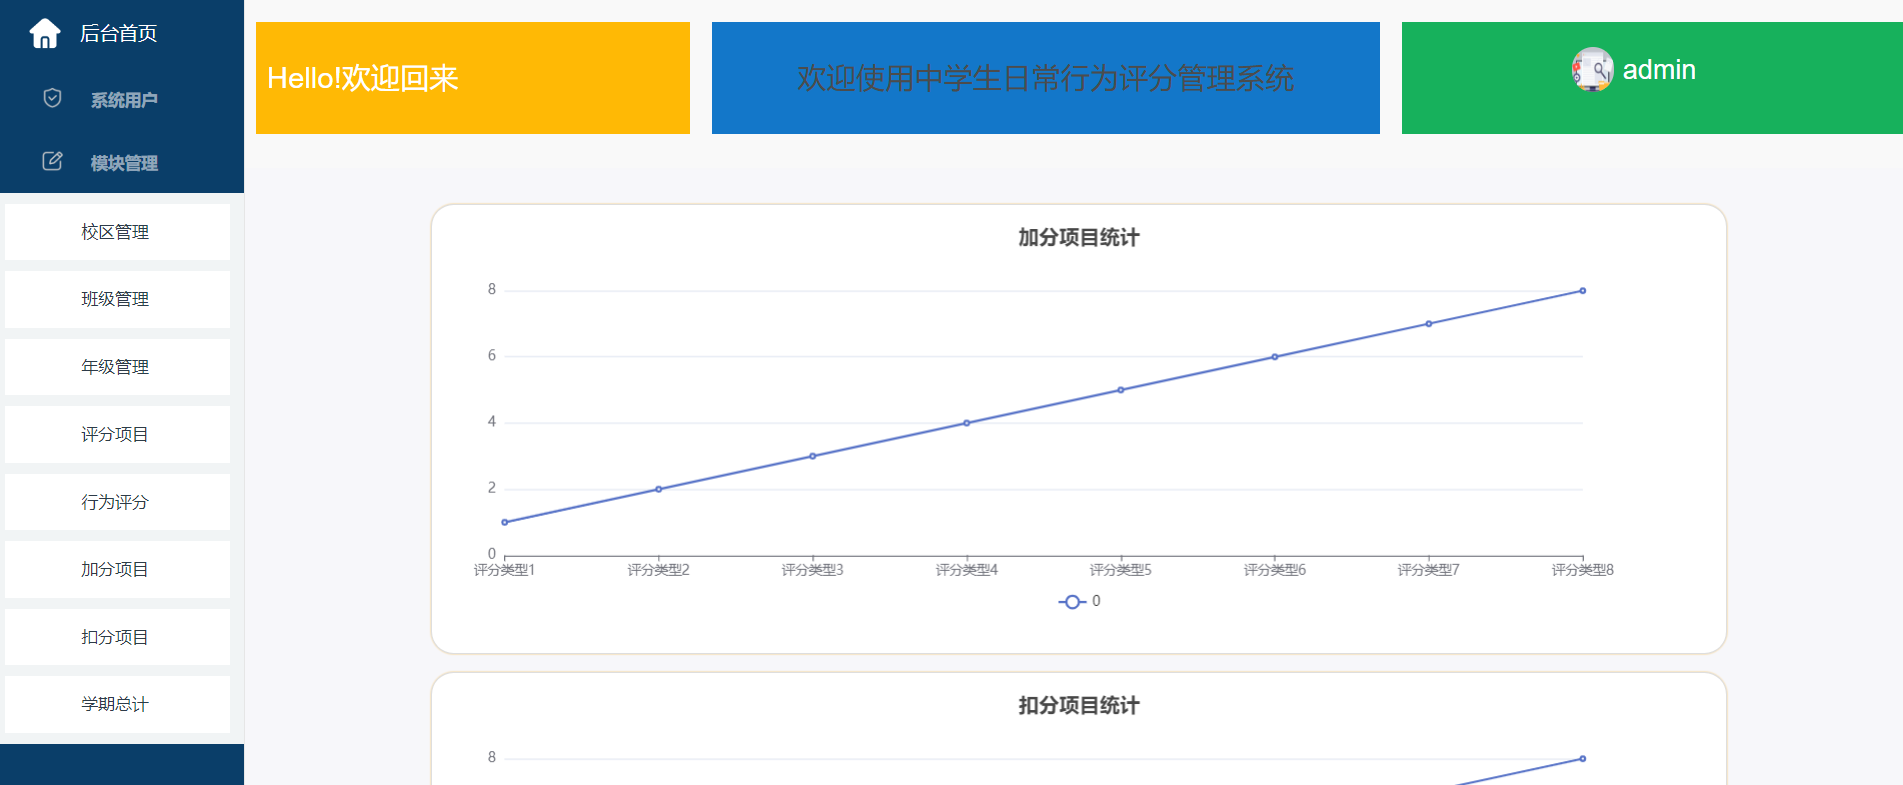Click the data point above 评分类型8 in 加分项目统计
1903x785 pixels.
click(x=1583, y=291)
